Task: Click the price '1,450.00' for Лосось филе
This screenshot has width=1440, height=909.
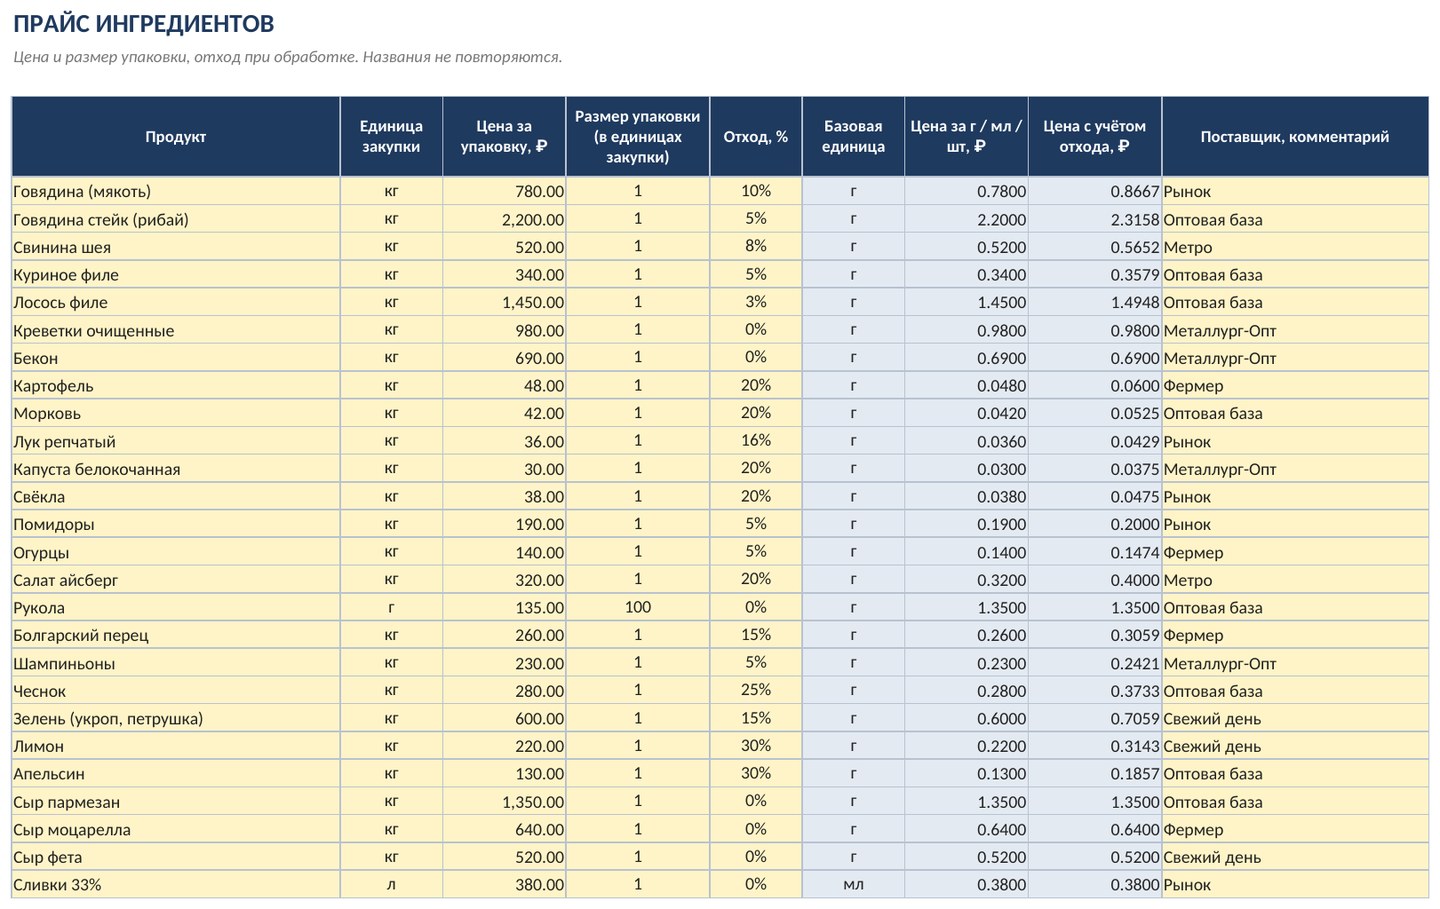Action: point(504,302)
